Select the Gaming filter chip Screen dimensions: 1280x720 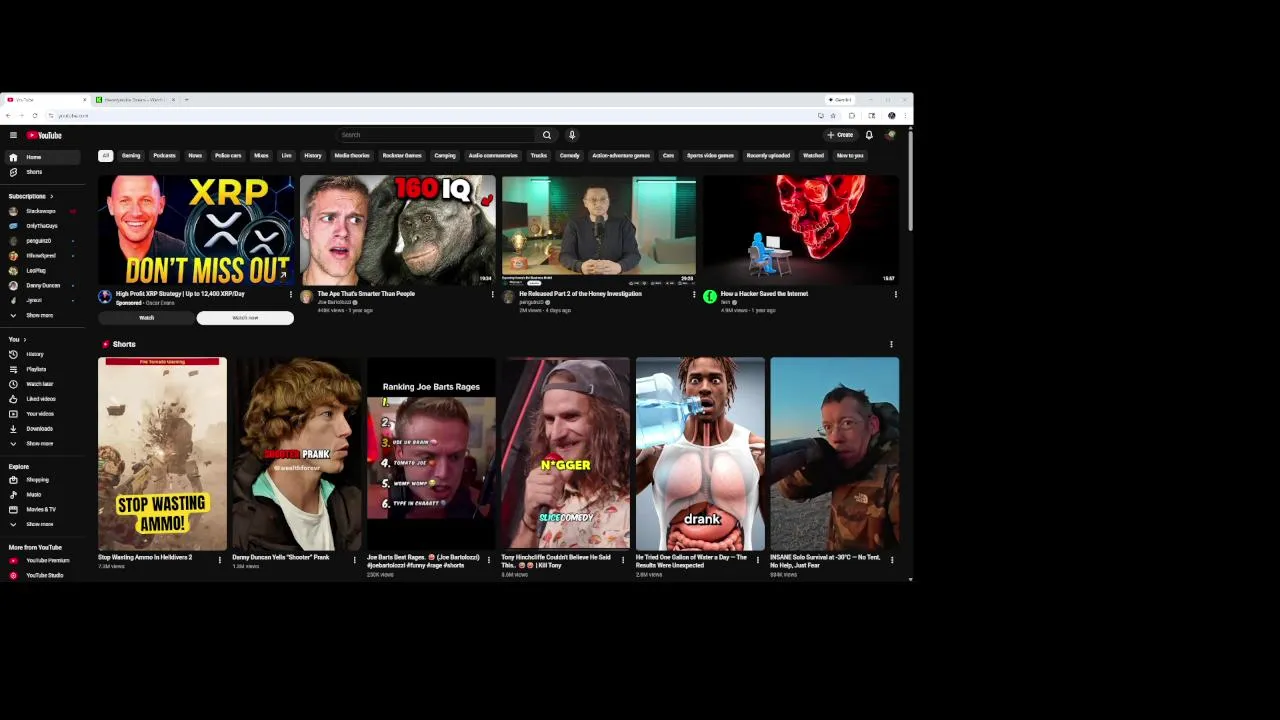[131, 155]
